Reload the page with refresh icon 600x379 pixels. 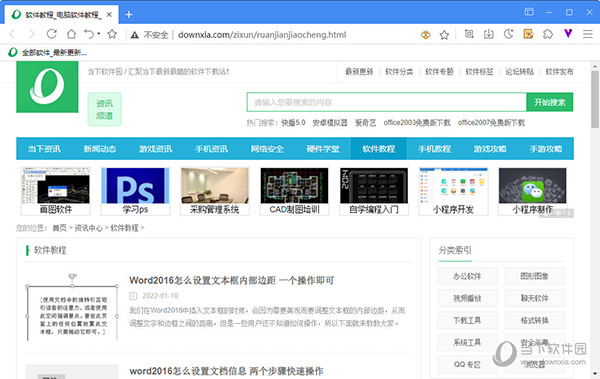(x=52, y=34)
